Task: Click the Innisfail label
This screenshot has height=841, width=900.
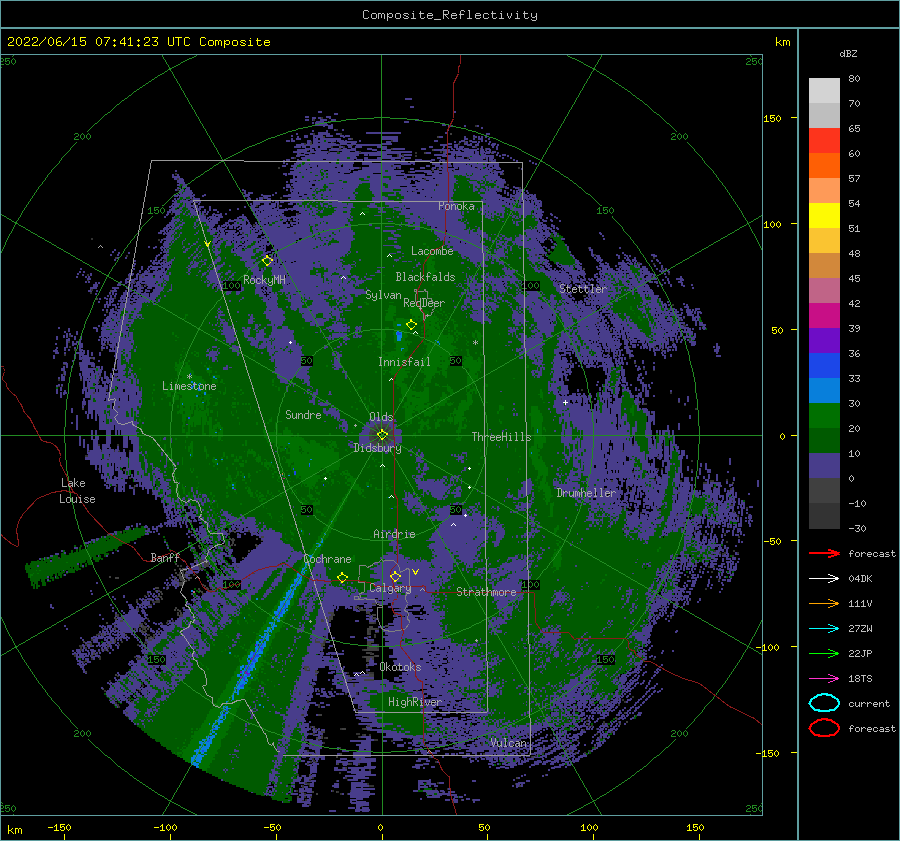Action: tap(404, 362)
